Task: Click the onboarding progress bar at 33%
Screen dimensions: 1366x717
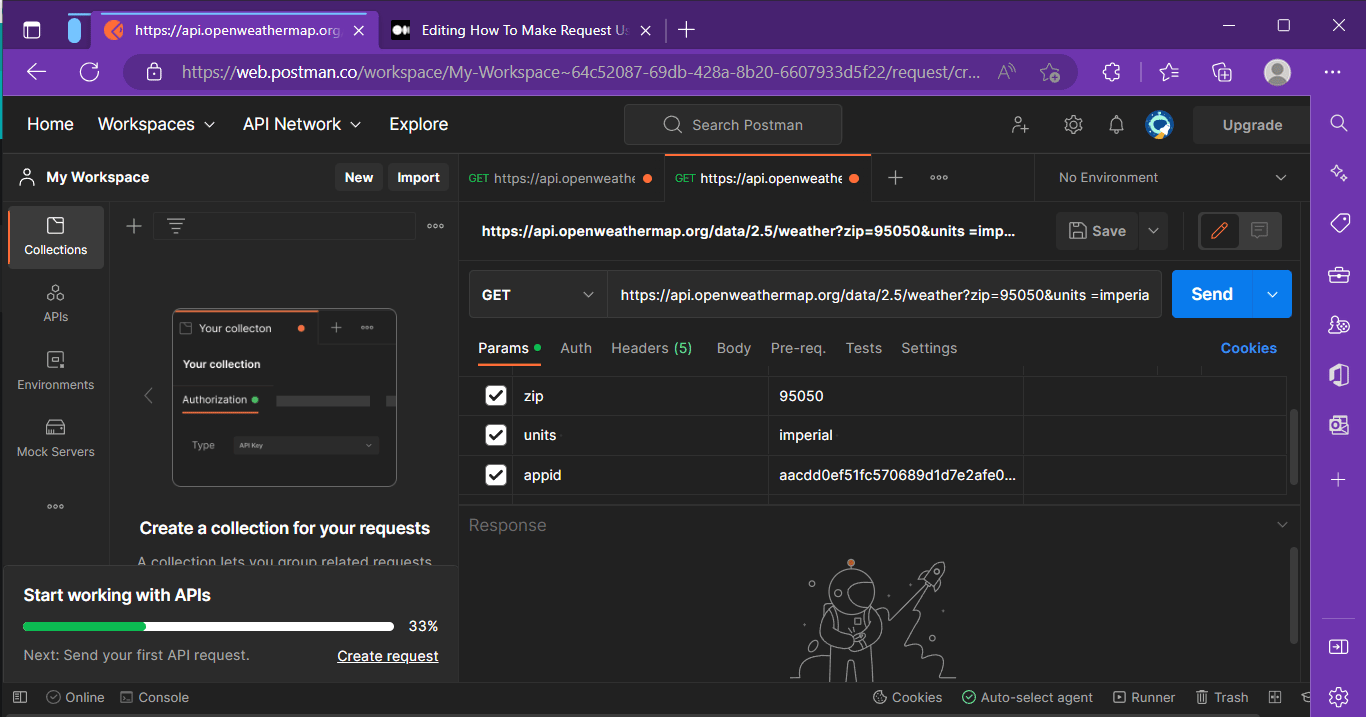Action: [x=208, y=627]
